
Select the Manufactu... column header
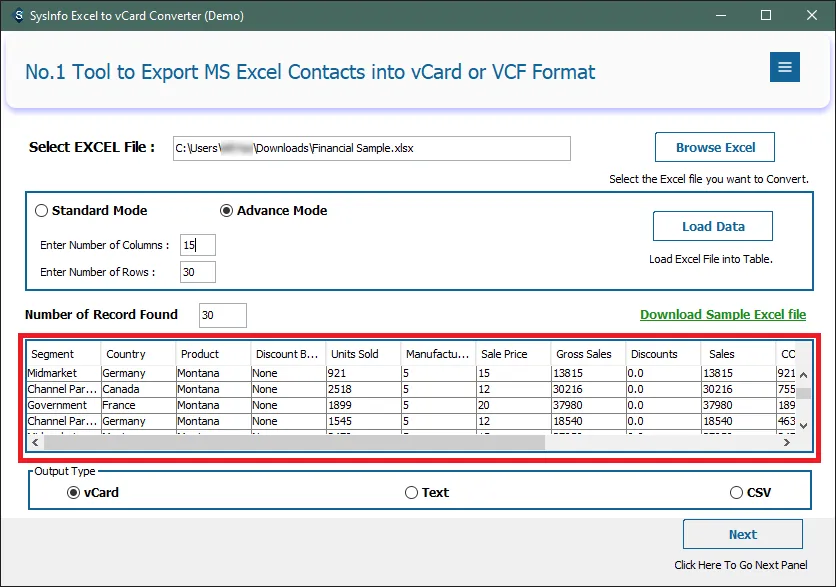(x=438, y=354)
